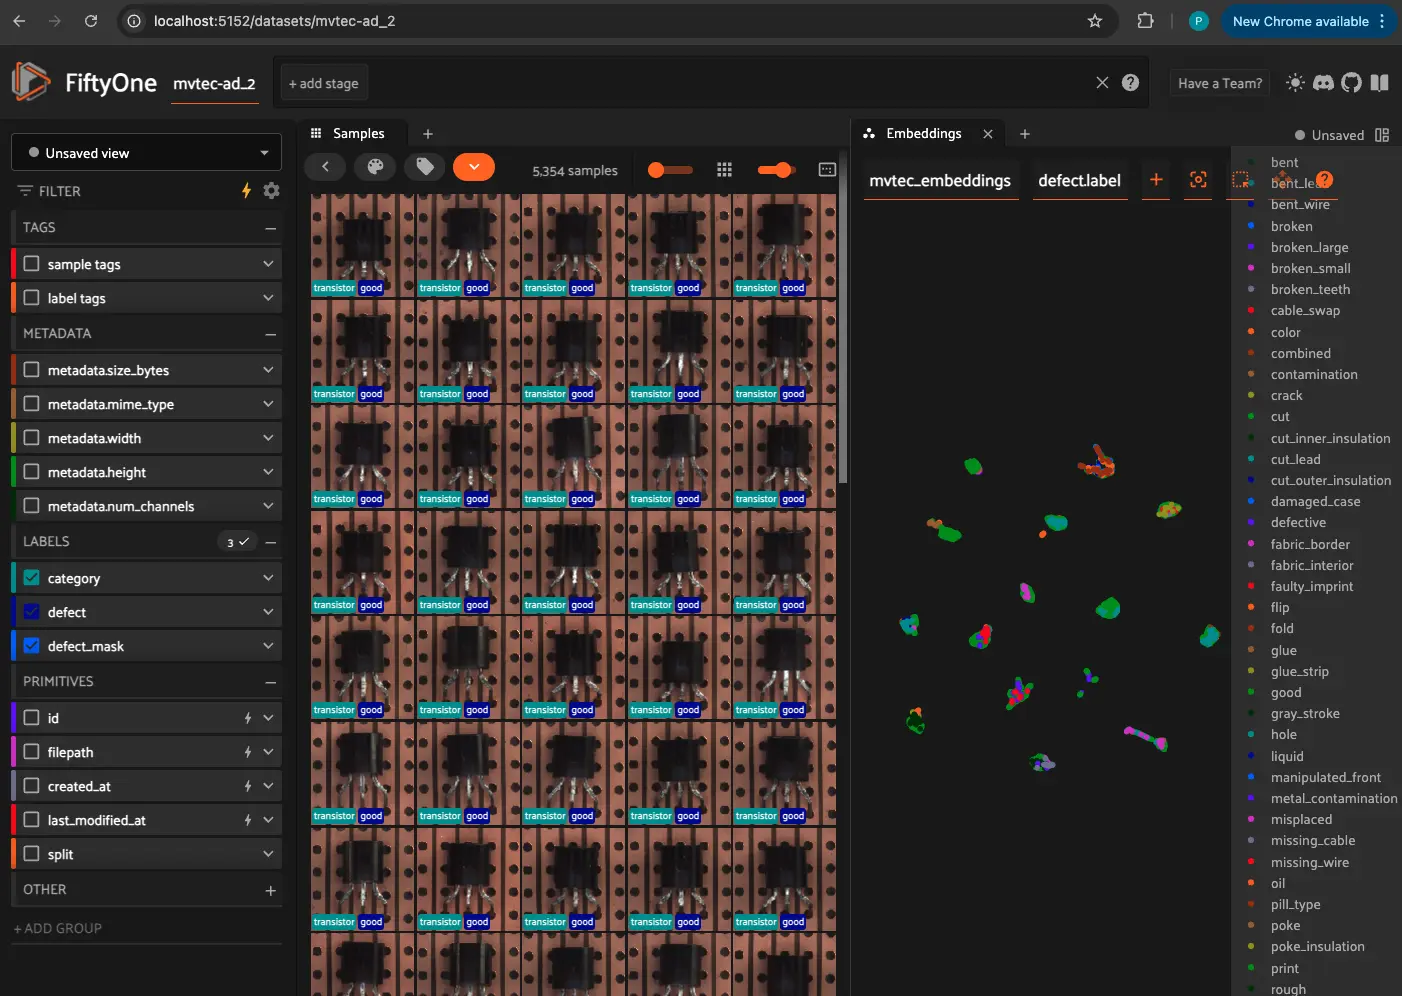Open the documentation book icon
This screenshot has height=996, width=1402.
click(x=1380, y=83)
